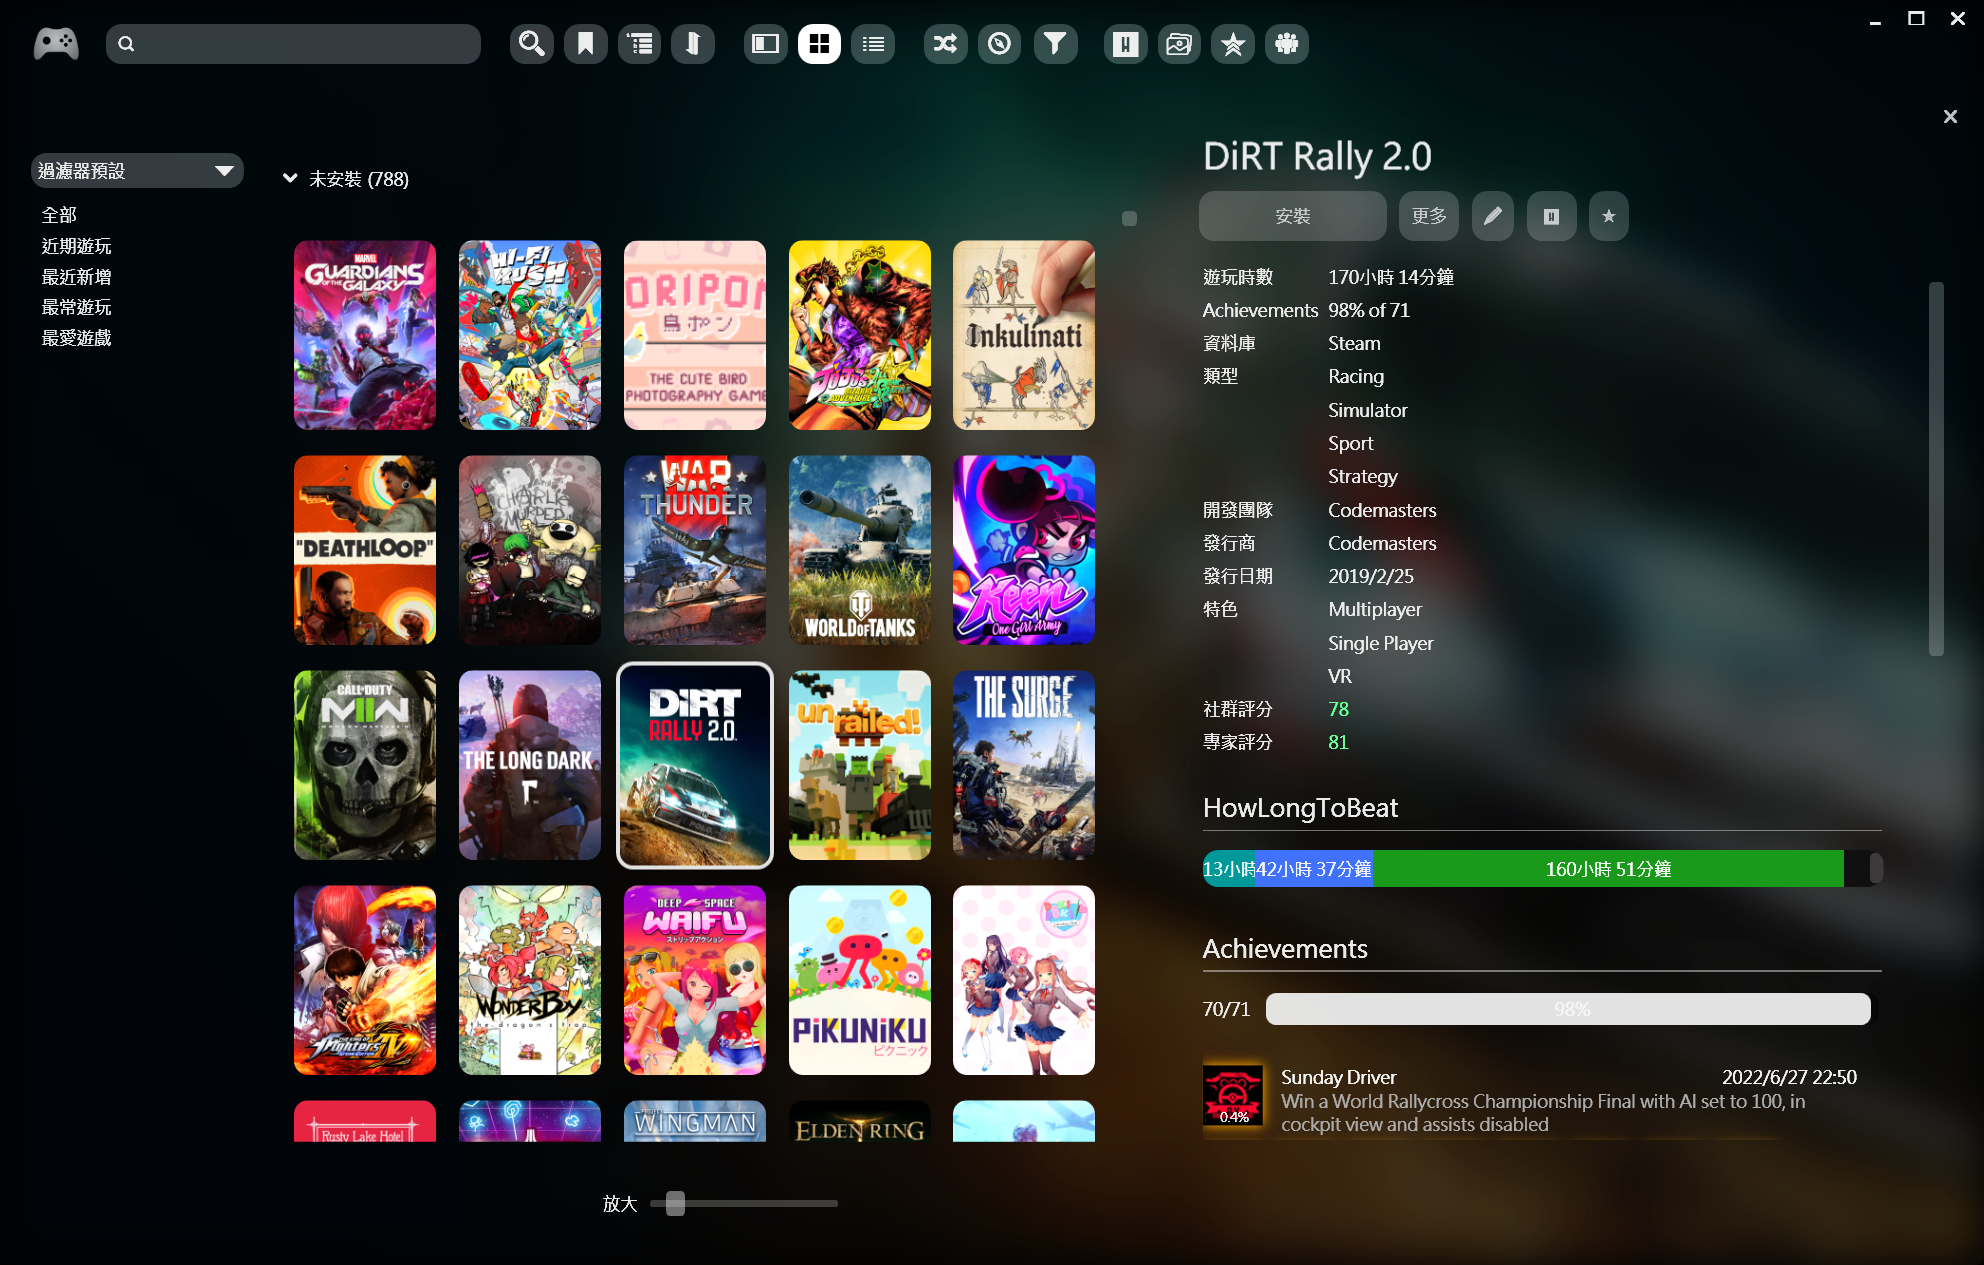Select the 最近新增 filter preset
Screen dimensions: 1984x1265
pos(77,277)
